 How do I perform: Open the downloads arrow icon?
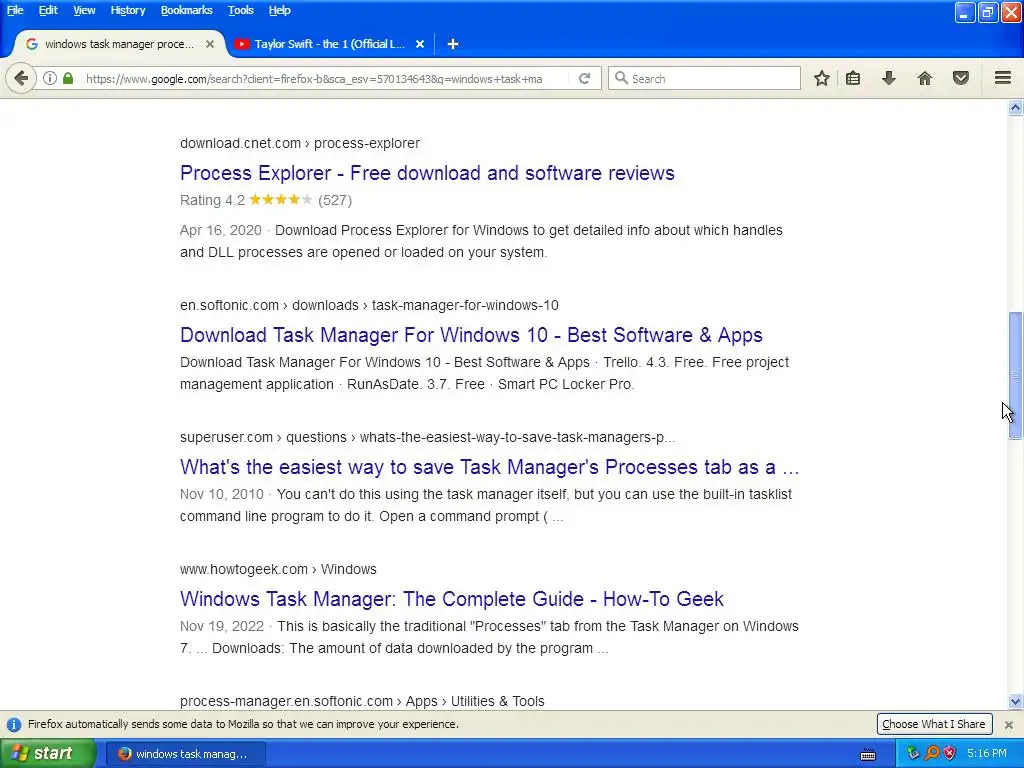[x=889, y=78]
